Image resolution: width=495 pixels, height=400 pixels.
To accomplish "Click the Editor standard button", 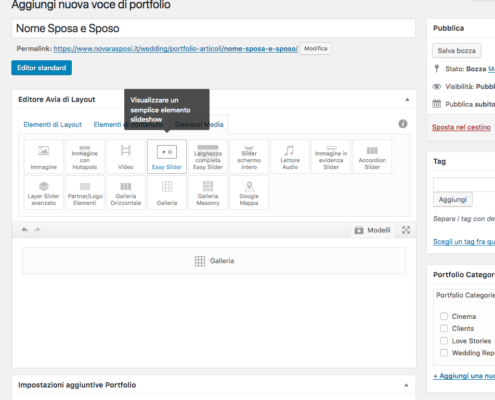I will [42, 68].
